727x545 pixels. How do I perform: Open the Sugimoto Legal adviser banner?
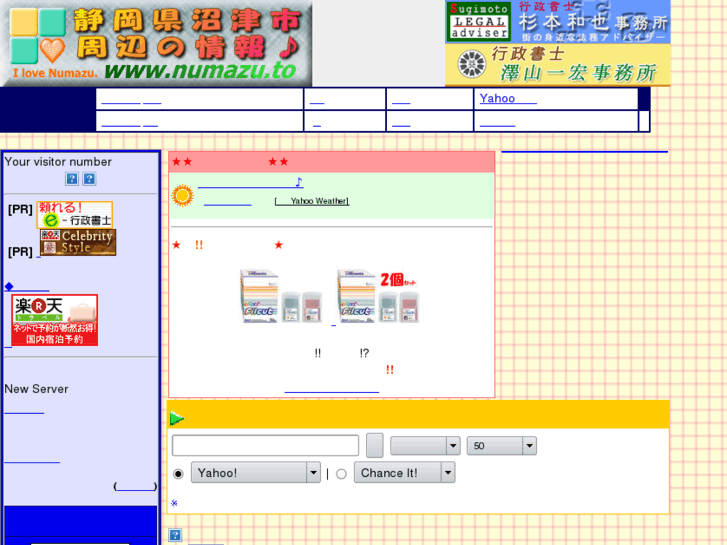click(x=558, y=22)
